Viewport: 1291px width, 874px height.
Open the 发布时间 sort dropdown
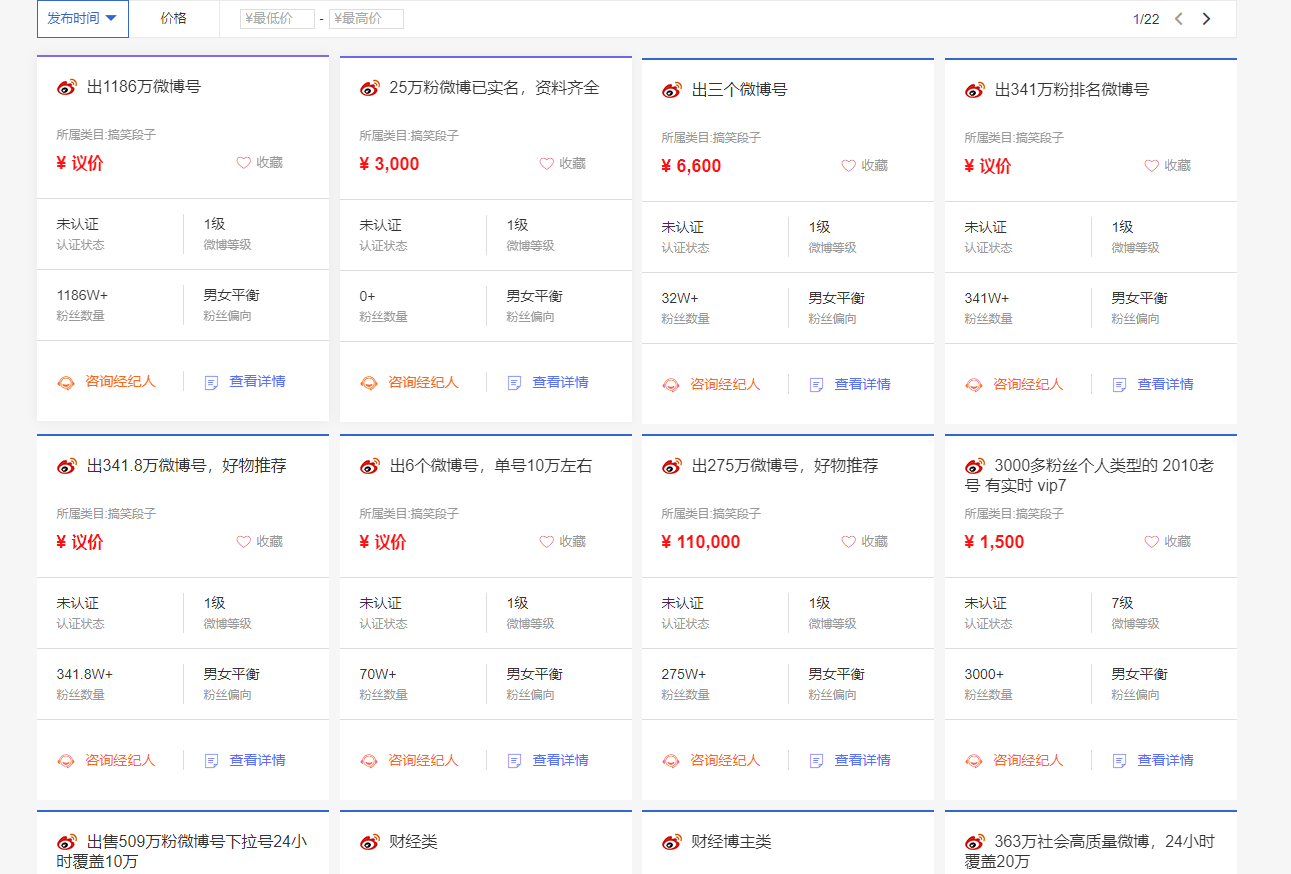(83, 18)
